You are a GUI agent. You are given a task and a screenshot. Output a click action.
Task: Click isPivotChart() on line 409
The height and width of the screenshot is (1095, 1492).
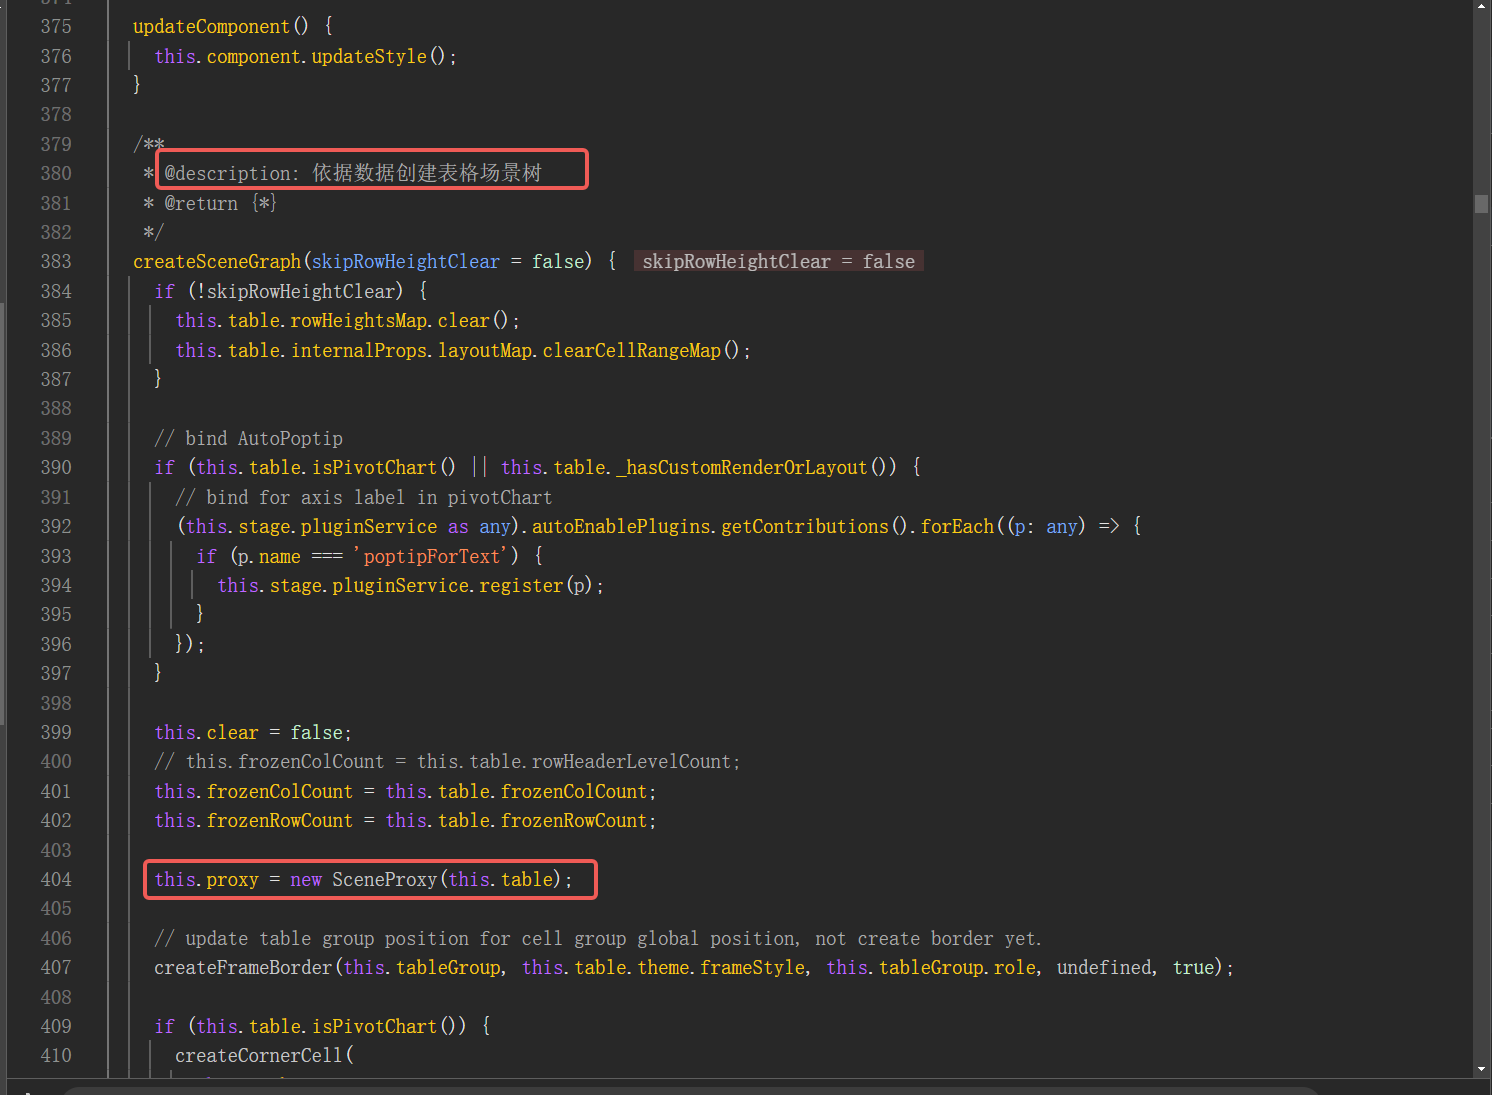[x=384, y=1027]
